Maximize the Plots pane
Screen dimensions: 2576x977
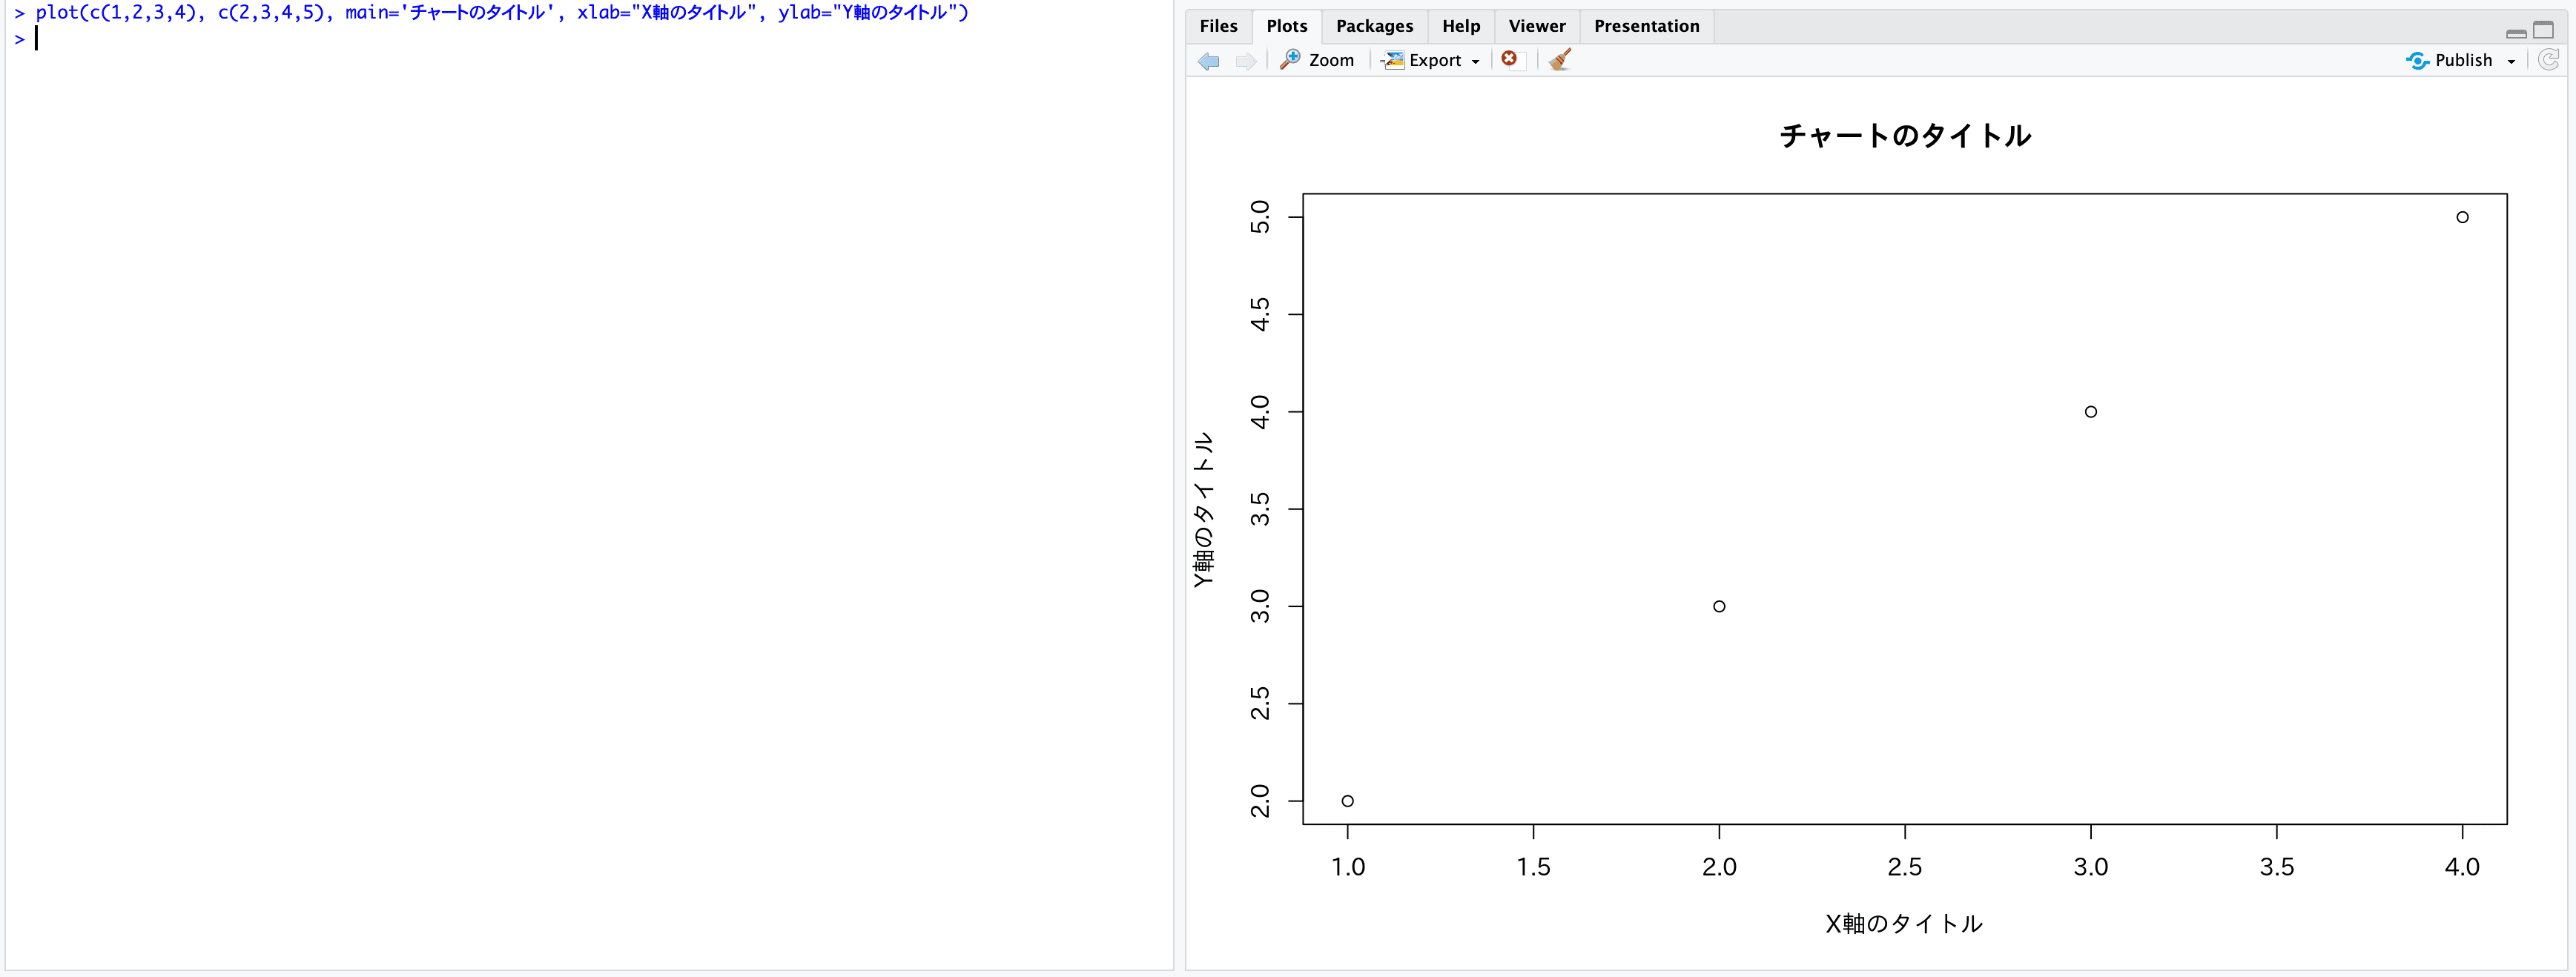click(2543, 30)
